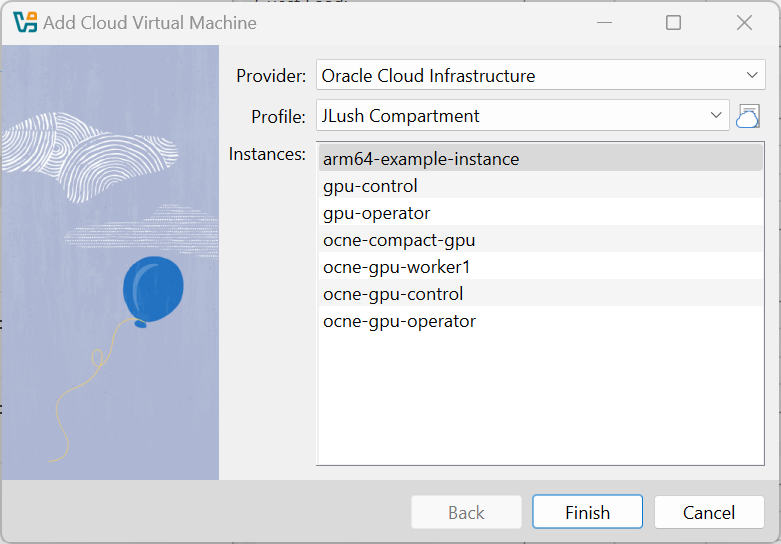This screenshot has height=544, width=781.
Task: Pick ocne-compact-gpu from Instances
Action: [399, 240]
